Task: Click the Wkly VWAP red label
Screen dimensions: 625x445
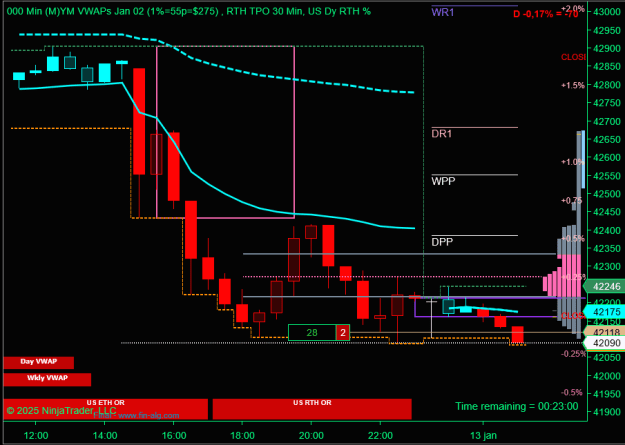Action: (x=47, y=379)
